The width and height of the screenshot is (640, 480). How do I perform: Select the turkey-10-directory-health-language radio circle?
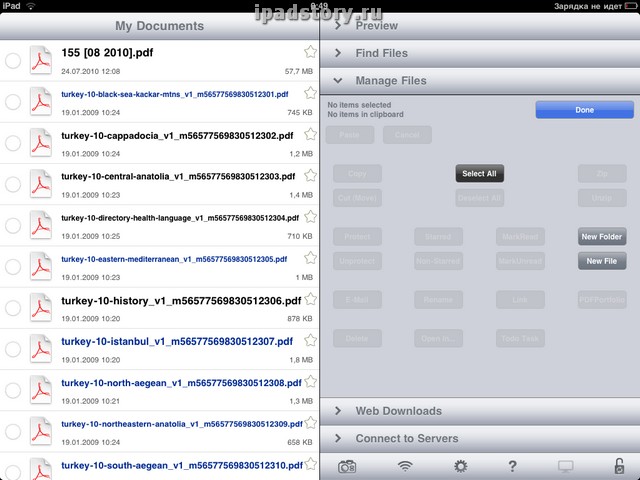[x=13, y=226]
